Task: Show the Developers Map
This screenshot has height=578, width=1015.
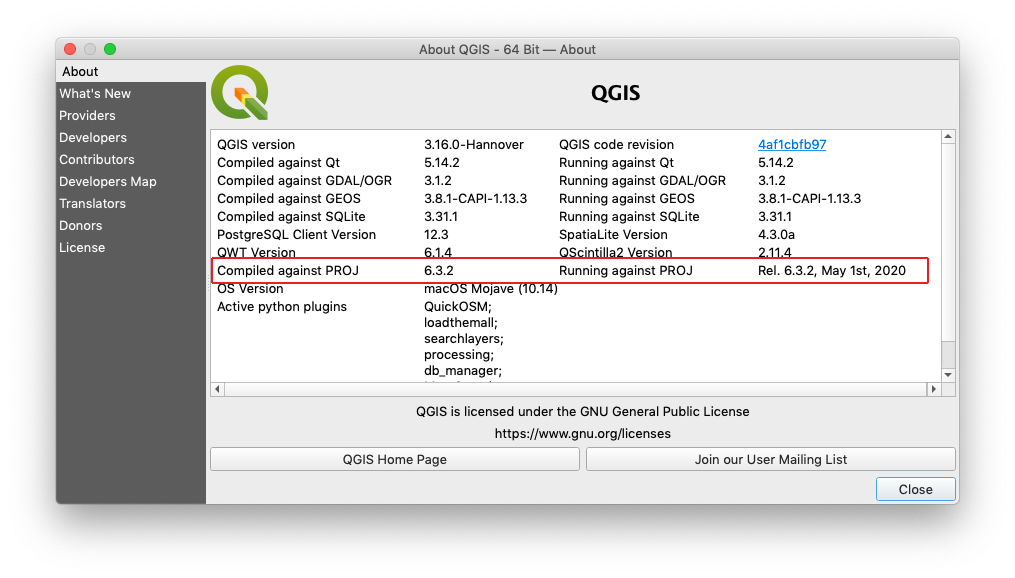Action: (107, 181)
